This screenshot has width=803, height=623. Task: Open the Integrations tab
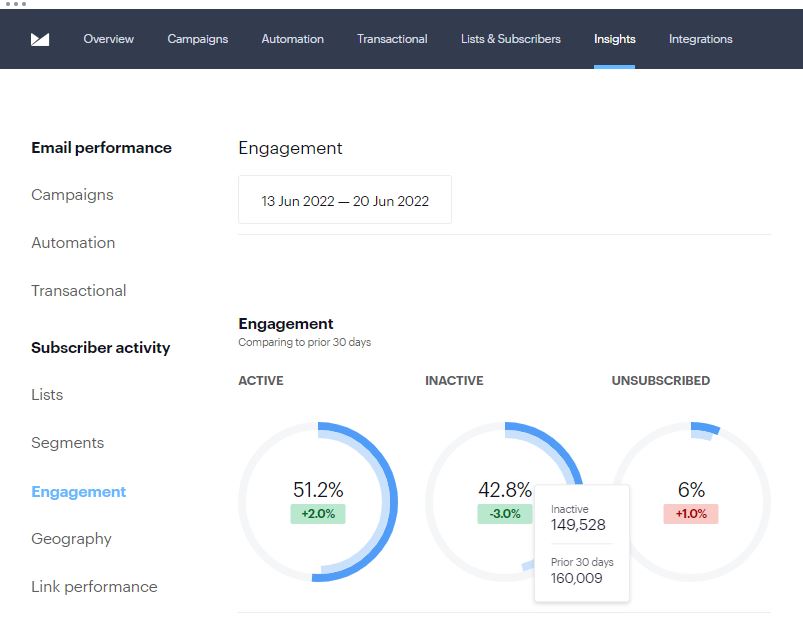(x=700, y=39)
